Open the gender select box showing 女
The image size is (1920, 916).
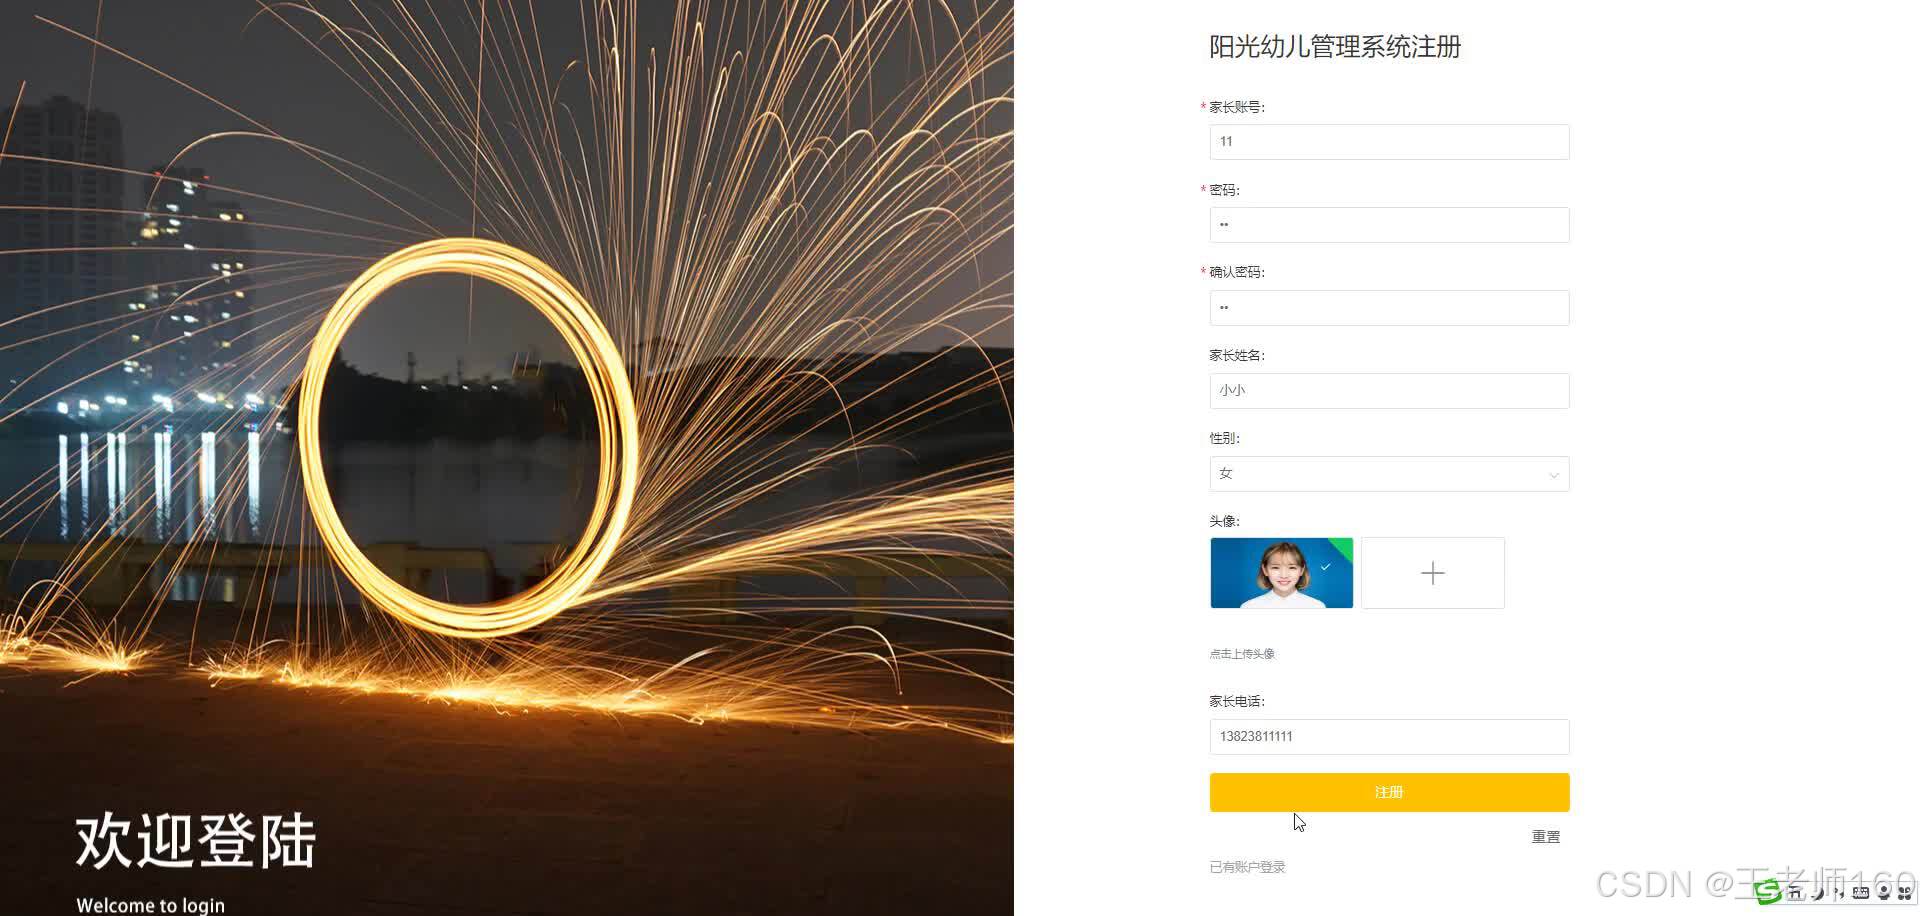(x=1389, y=474)
